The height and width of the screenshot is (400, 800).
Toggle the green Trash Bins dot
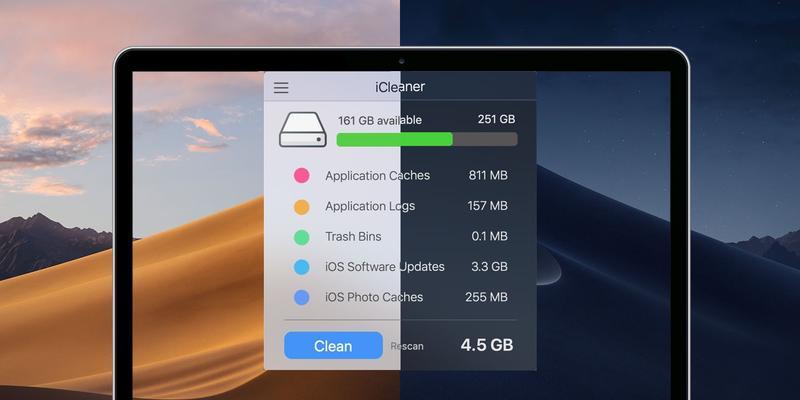click(x=302, y=237)
